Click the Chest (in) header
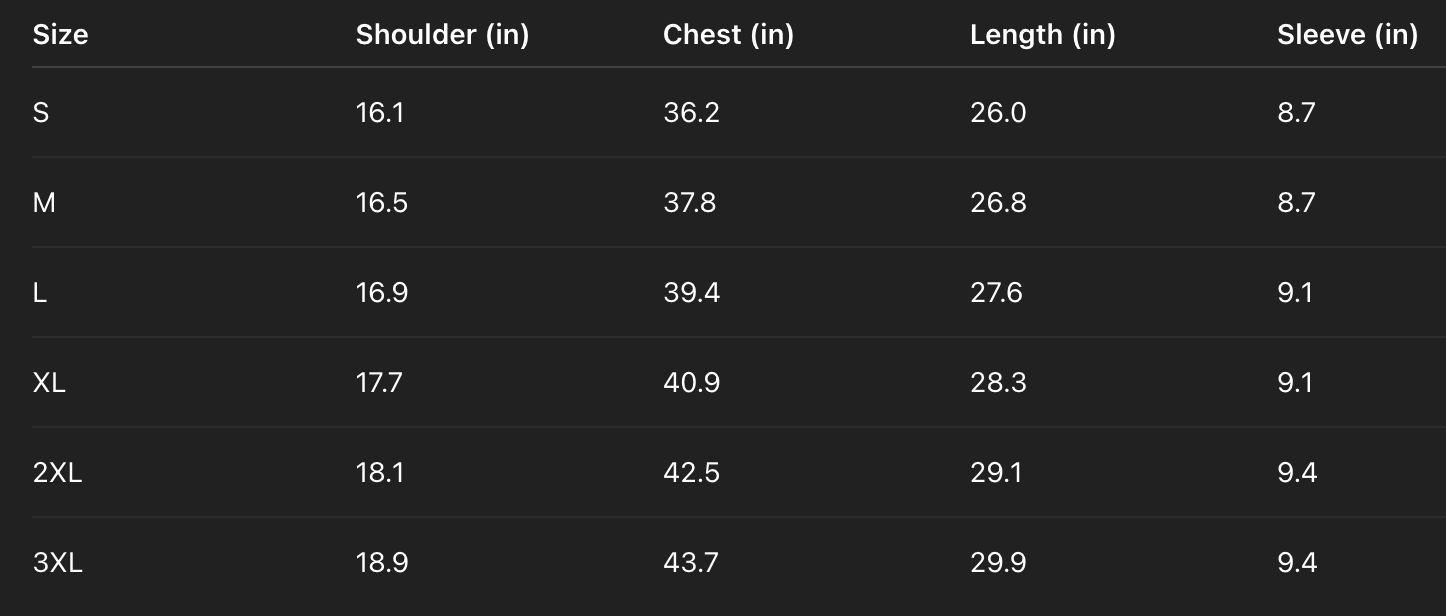This screenshot has height=616, width=1446. click(x=728, y=35)
